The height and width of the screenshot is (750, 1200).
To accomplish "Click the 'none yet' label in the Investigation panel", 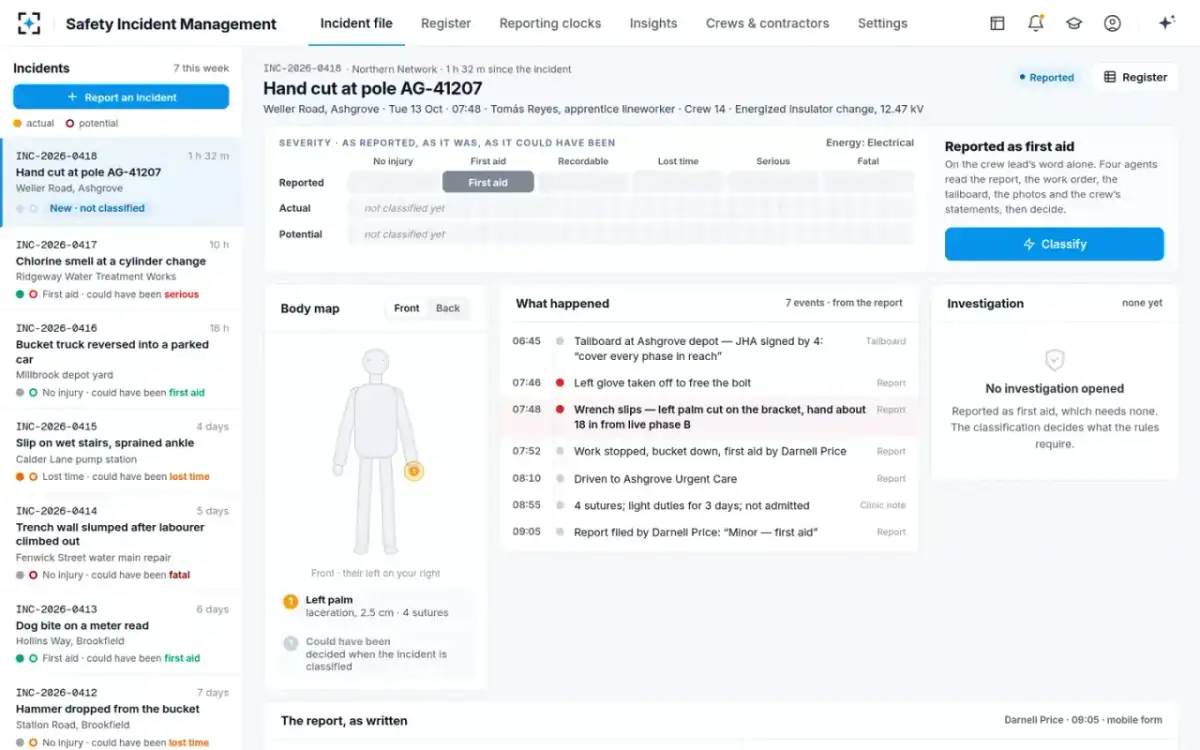I will [1142, 303].
